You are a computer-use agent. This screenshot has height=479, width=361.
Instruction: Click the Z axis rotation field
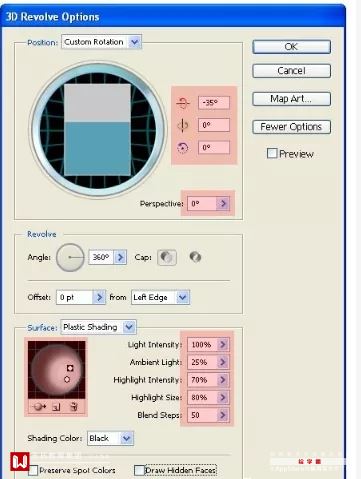point(214,147)
